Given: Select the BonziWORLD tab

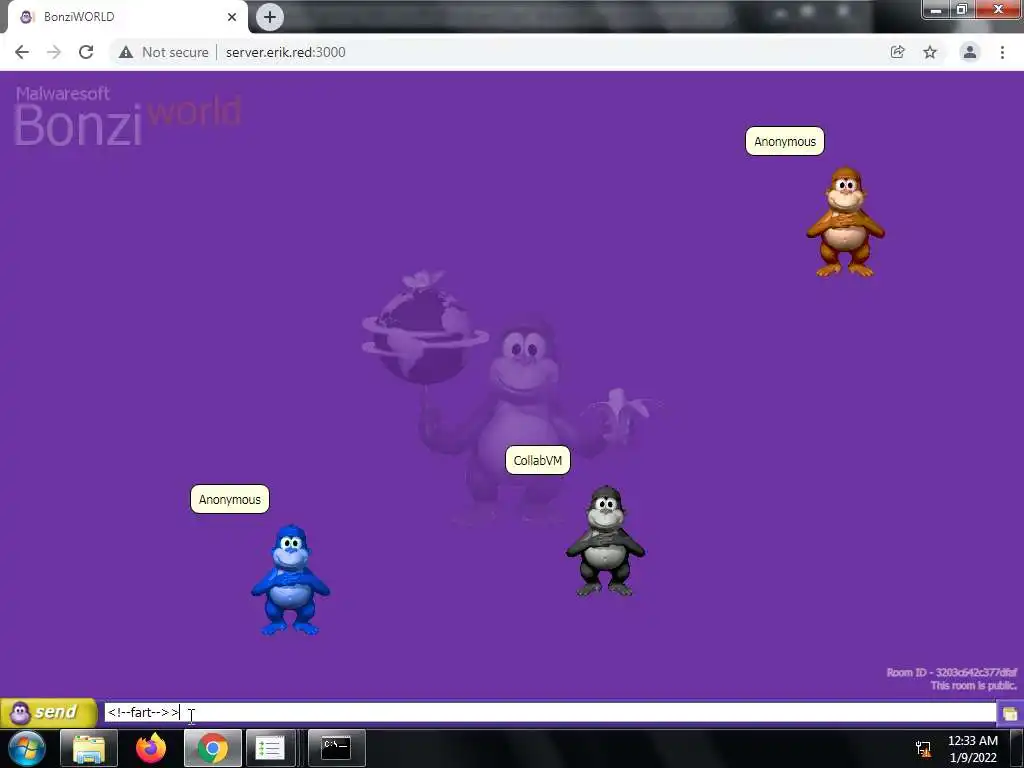Looking at the screenshot, I should (x=127, y=17).
